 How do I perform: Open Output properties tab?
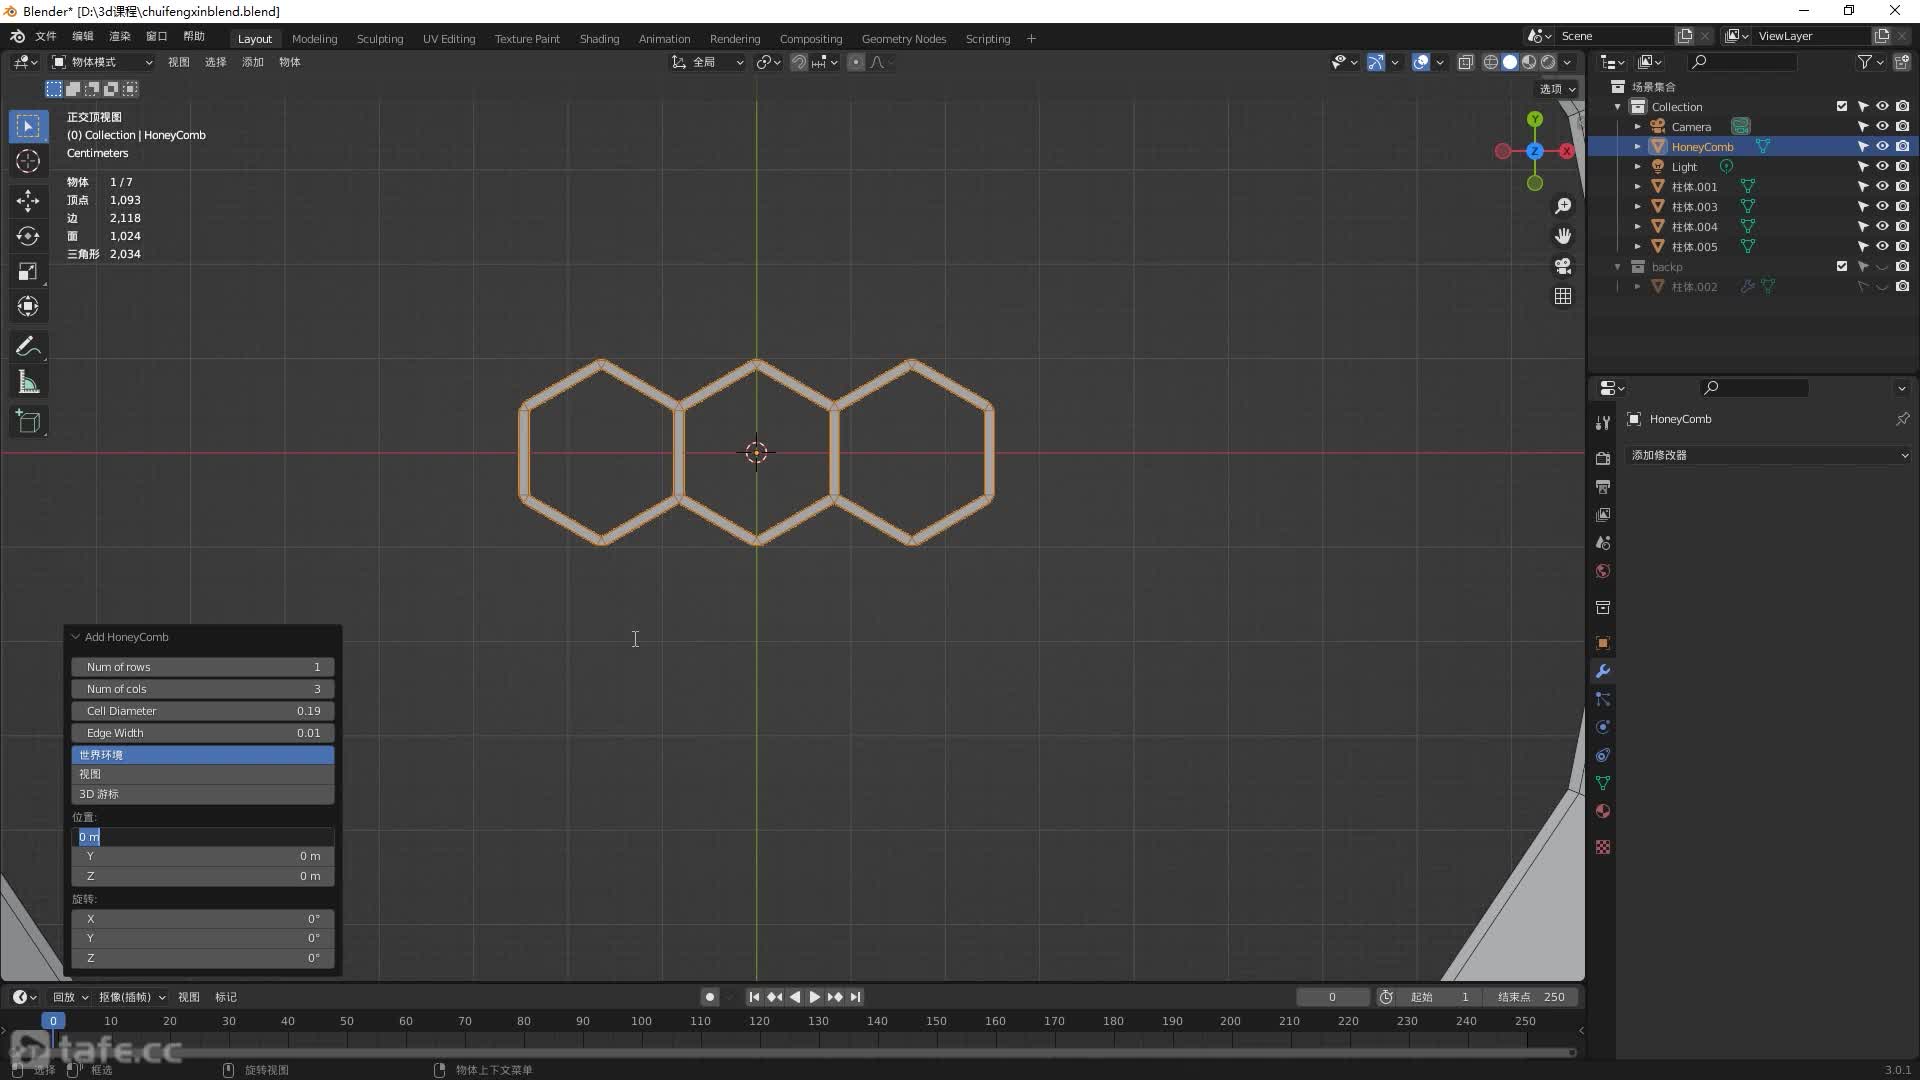coord(1603,486)
